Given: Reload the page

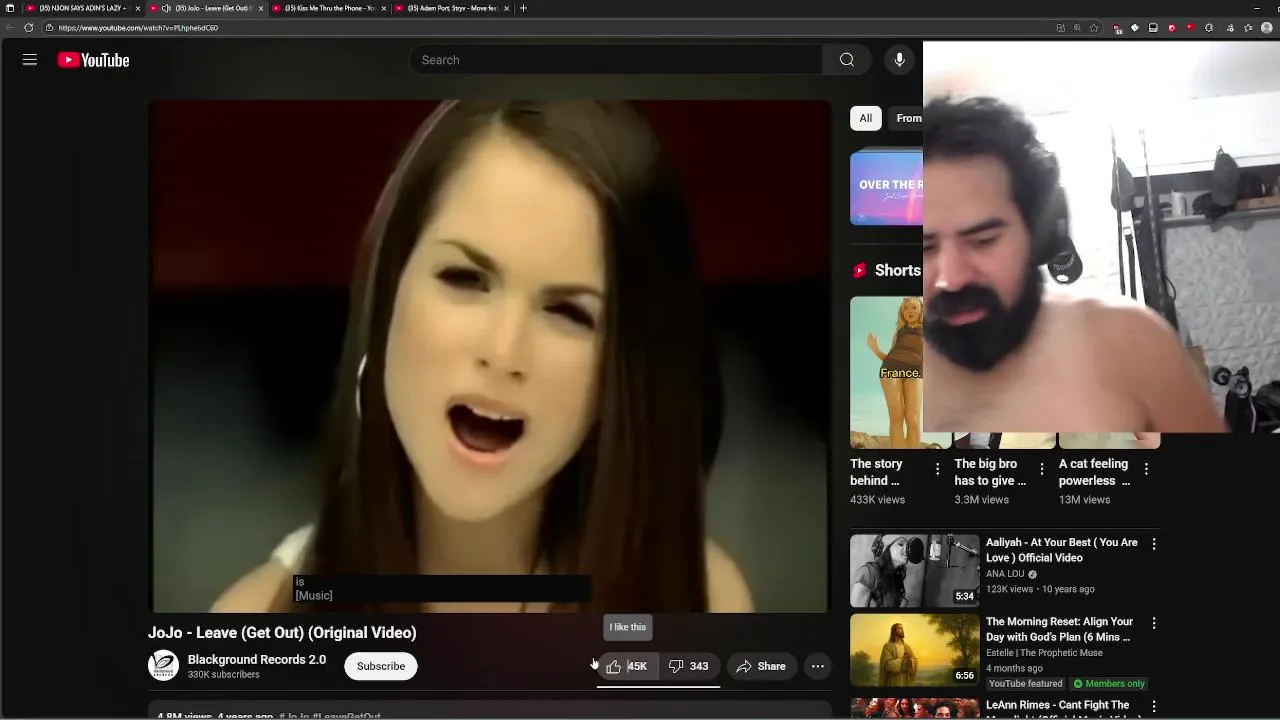Looking at the screenshot, I should click(x=28, y=28).
